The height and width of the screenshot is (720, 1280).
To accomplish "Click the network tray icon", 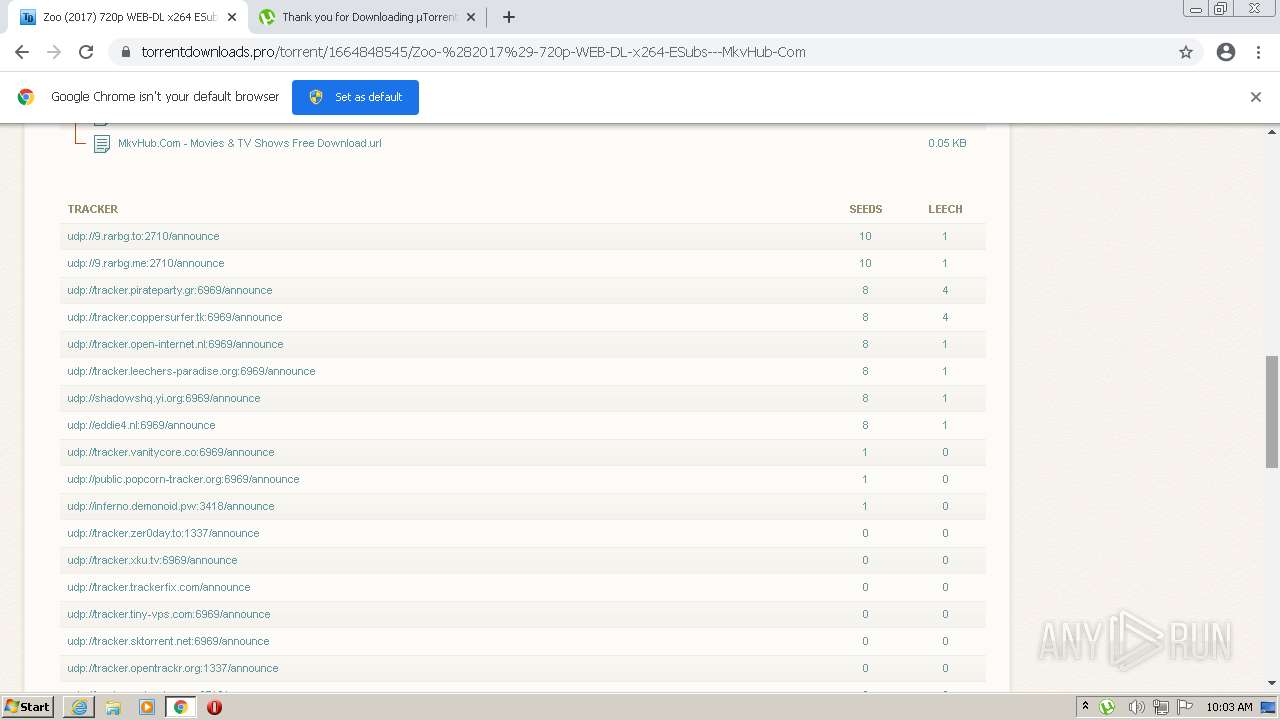I will [x=1160, y=707].
